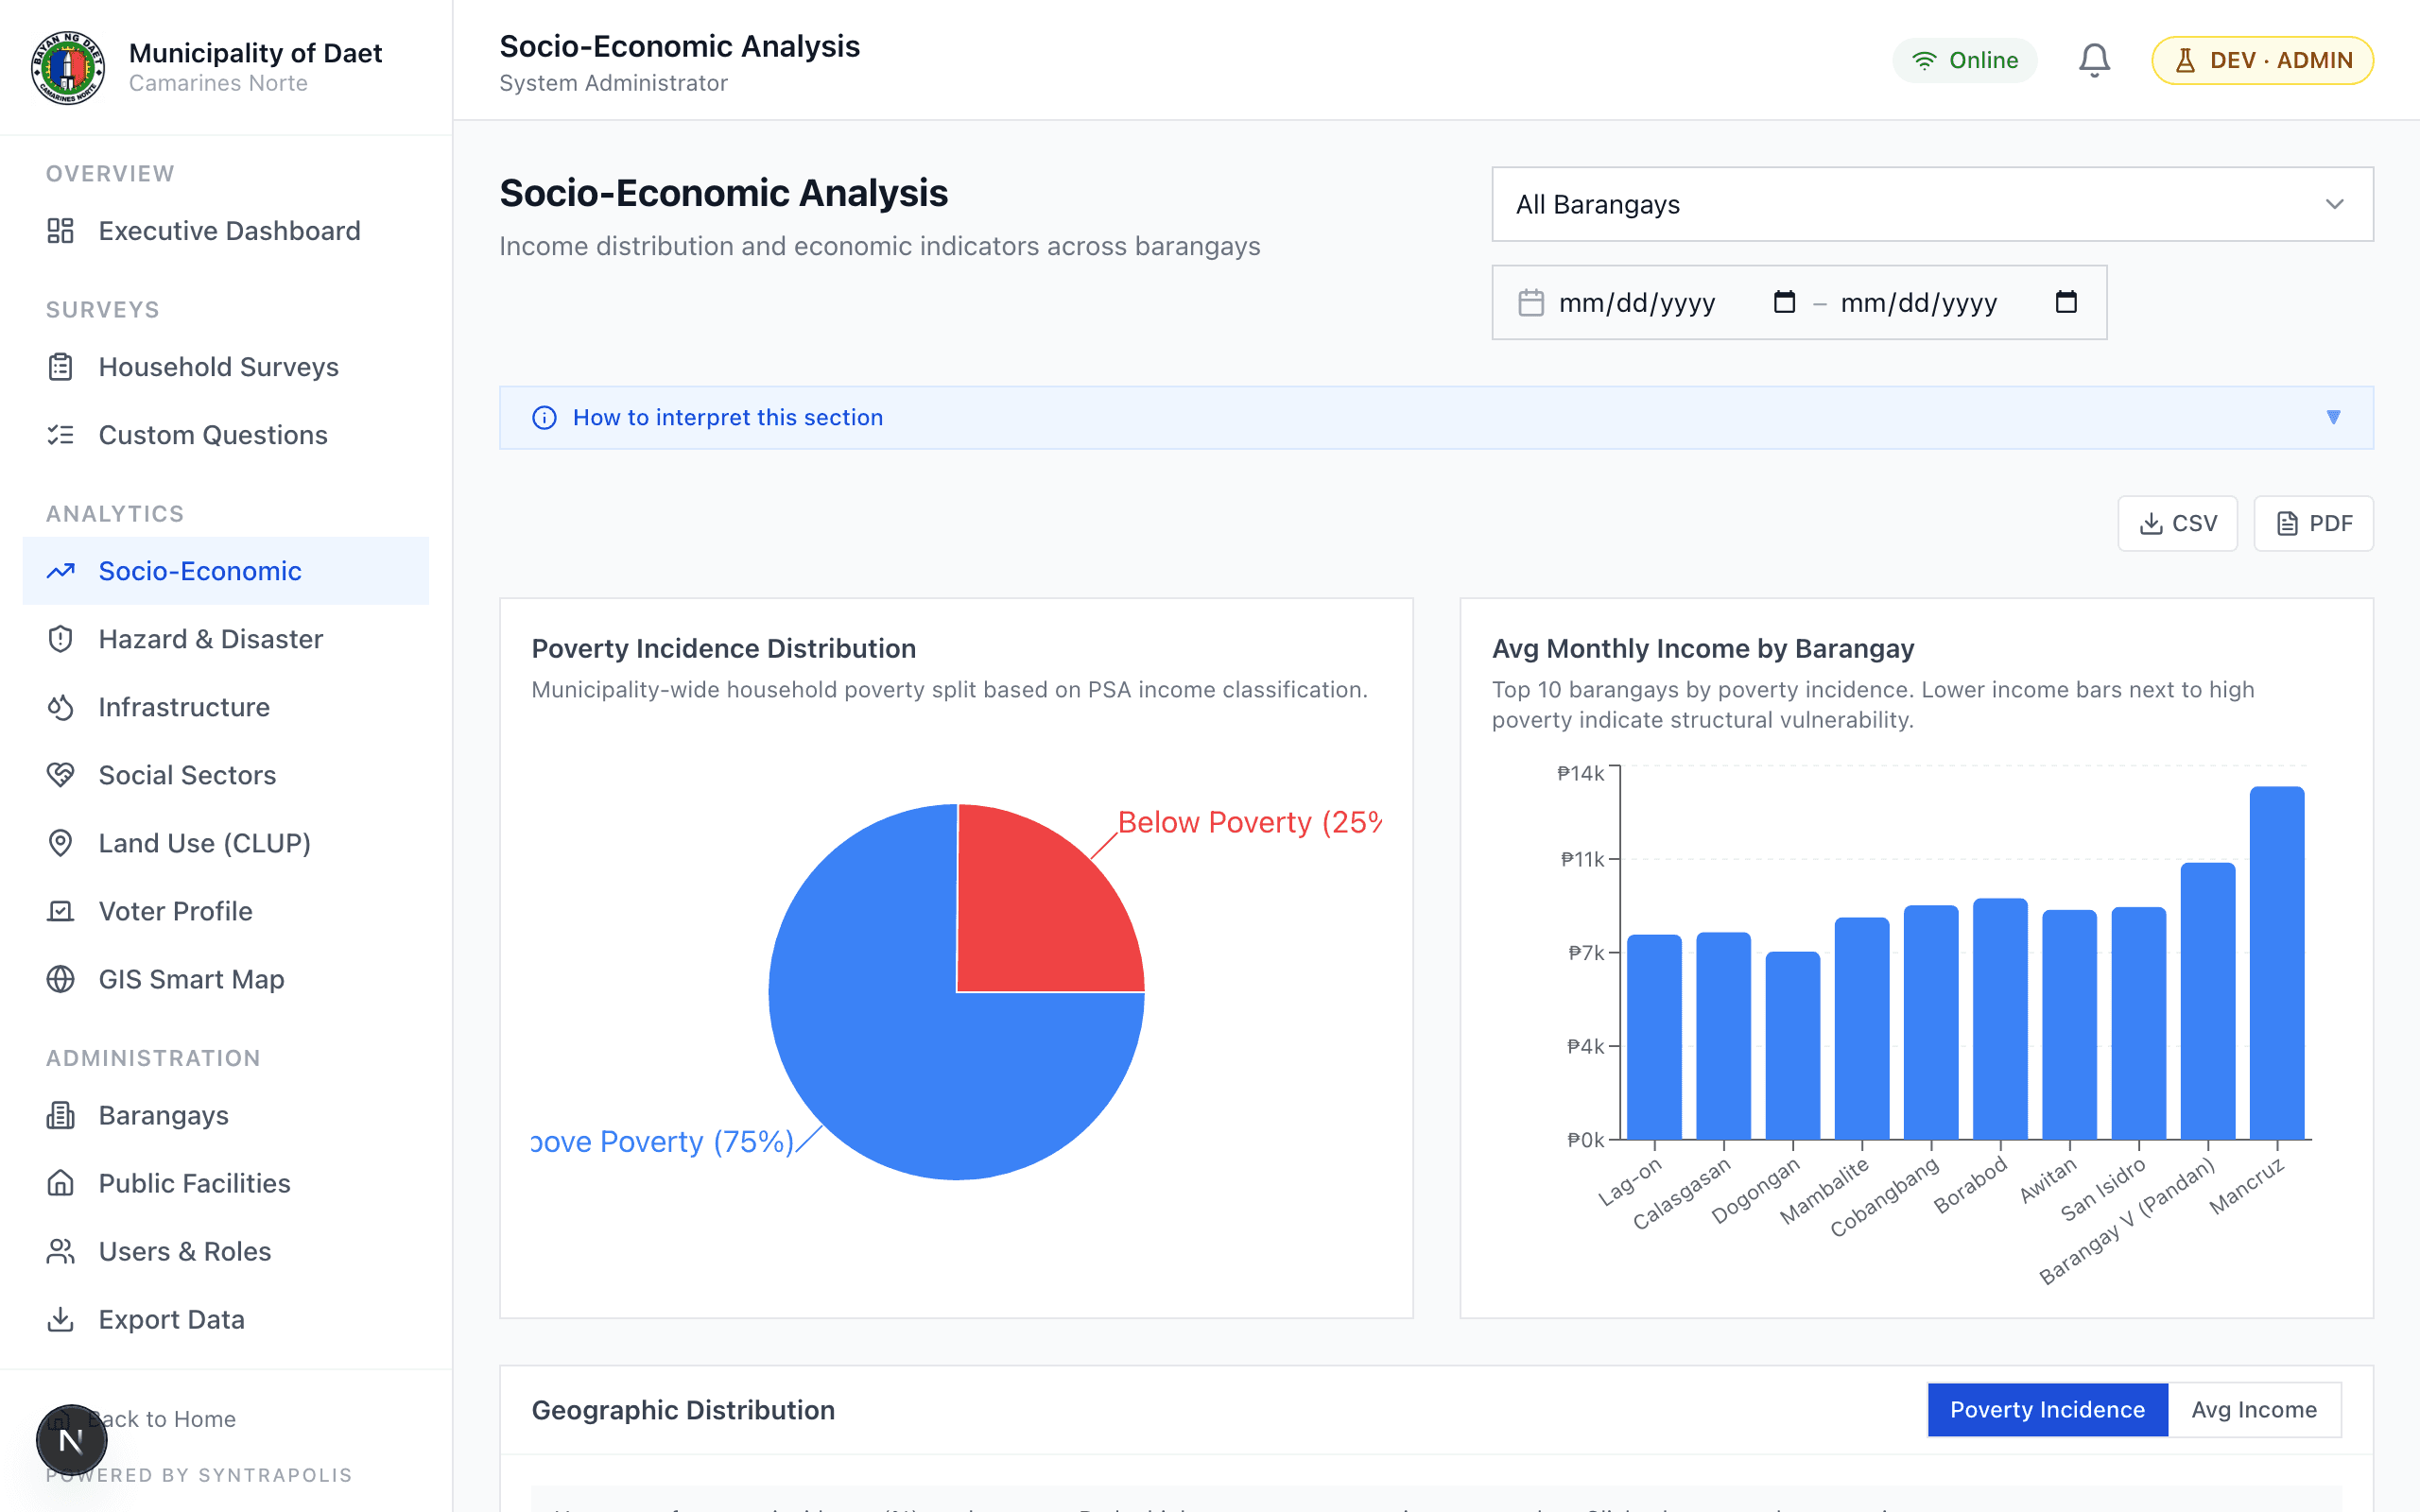The width and height of the screenshot is (2420, 1512).
Task: Switch map to Avg Income view
Action: (x=2254, y=1410)
